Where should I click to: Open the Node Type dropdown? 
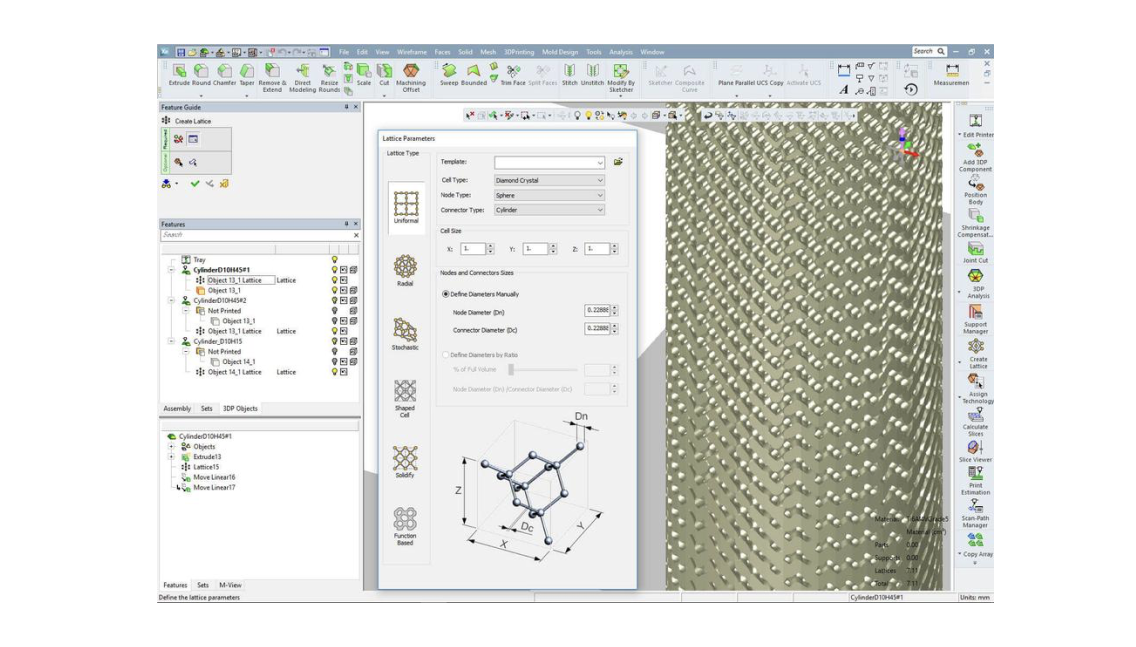tap(549, 195)
